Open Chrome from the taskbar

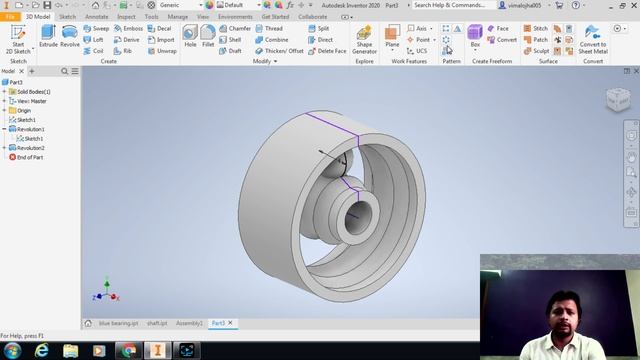[129, 350]
